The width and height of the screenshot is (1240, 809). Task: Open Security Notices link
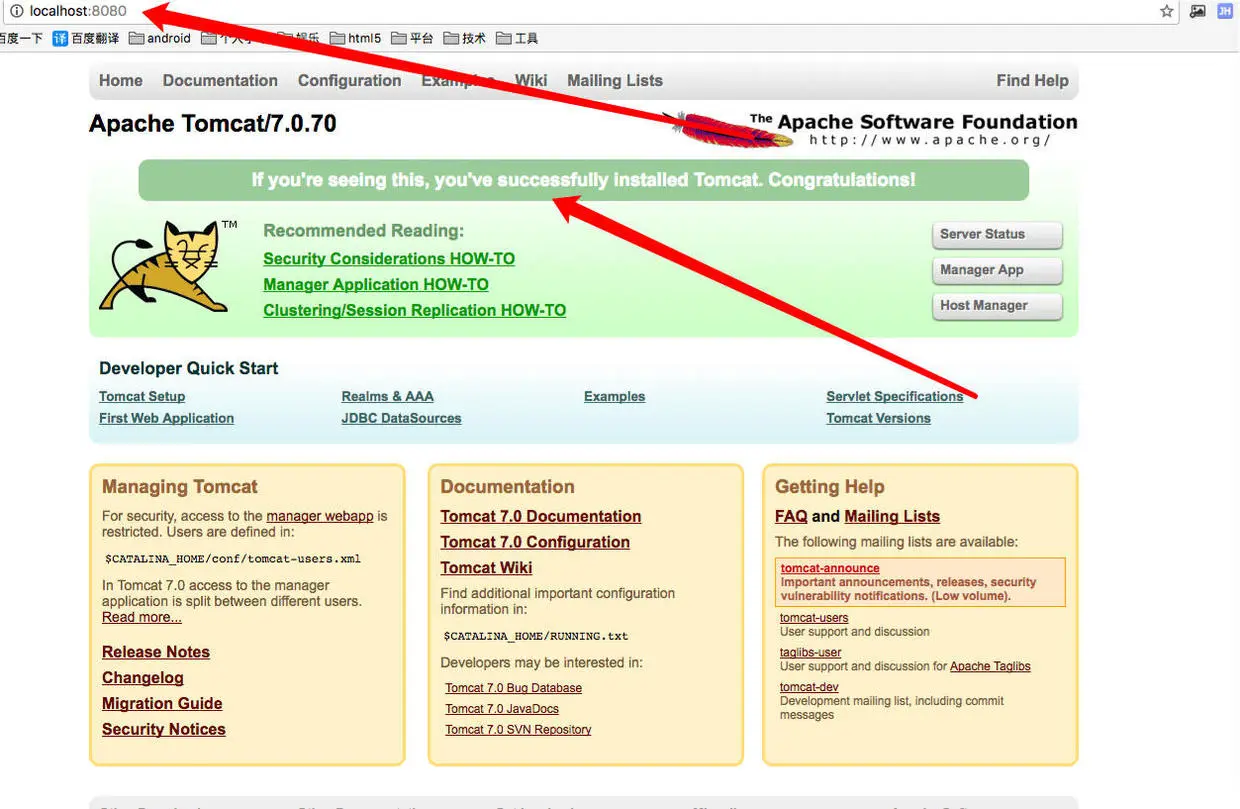[164, 730]
